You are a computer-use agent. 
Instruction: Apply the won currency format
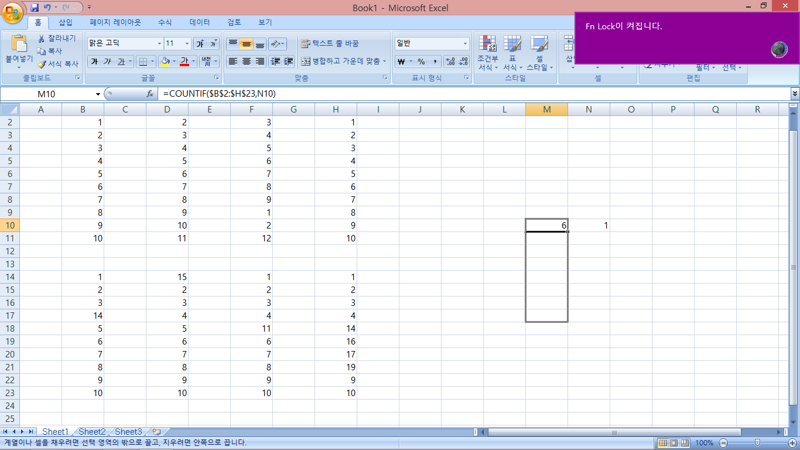click(x=402, y=62)
